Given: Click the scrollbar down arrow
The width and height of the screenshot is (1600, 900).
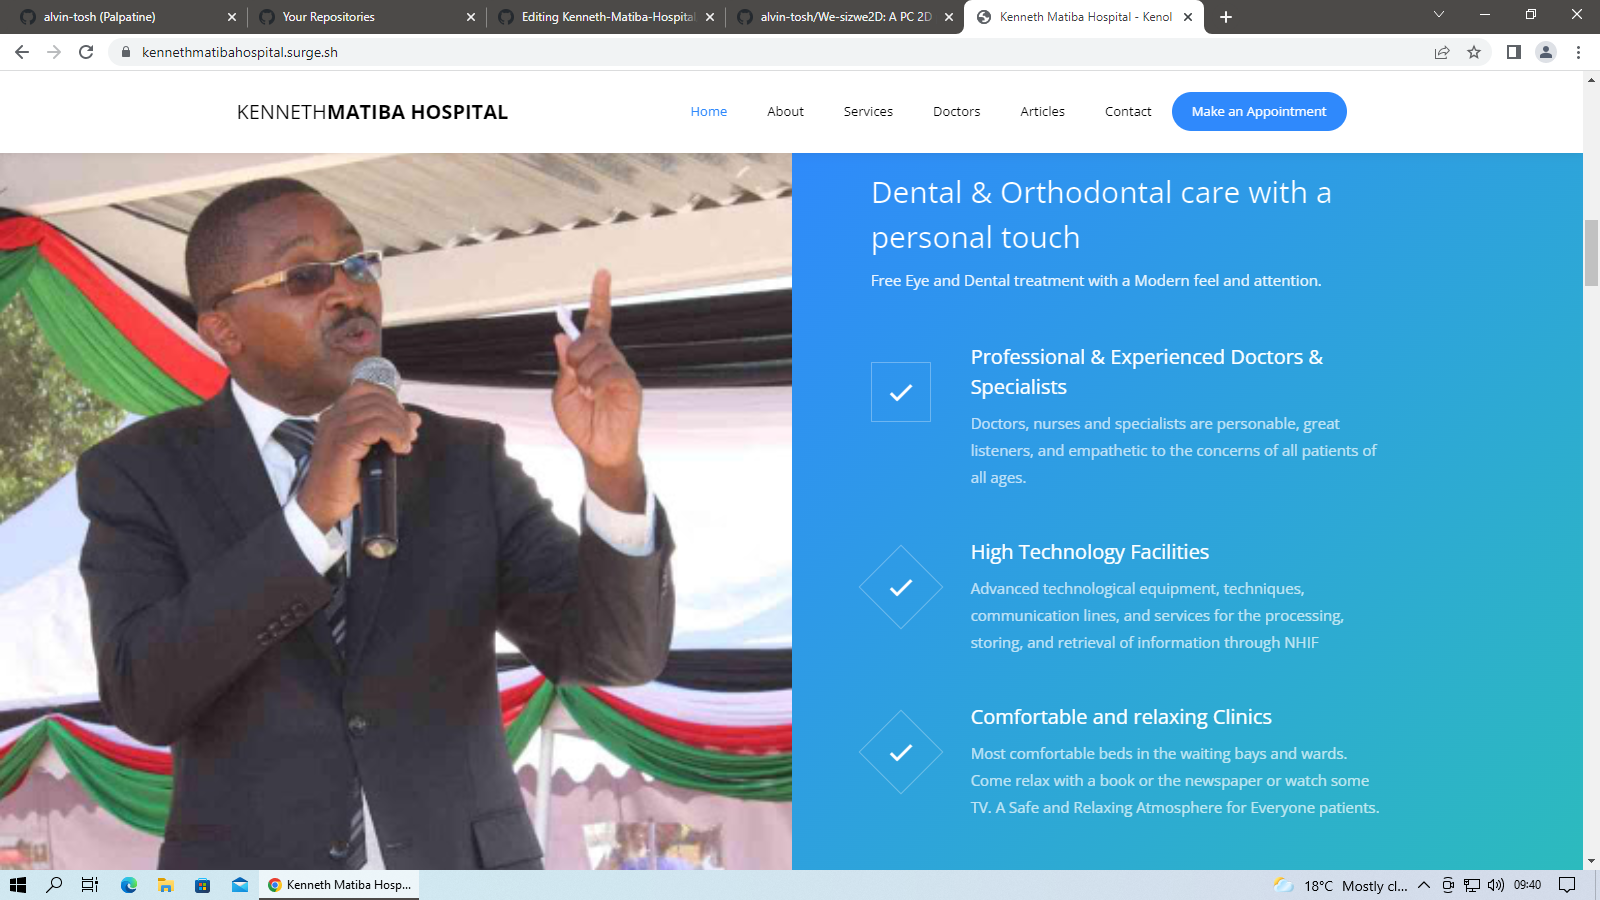Looking at the screenshot, I should point(1591,861).
